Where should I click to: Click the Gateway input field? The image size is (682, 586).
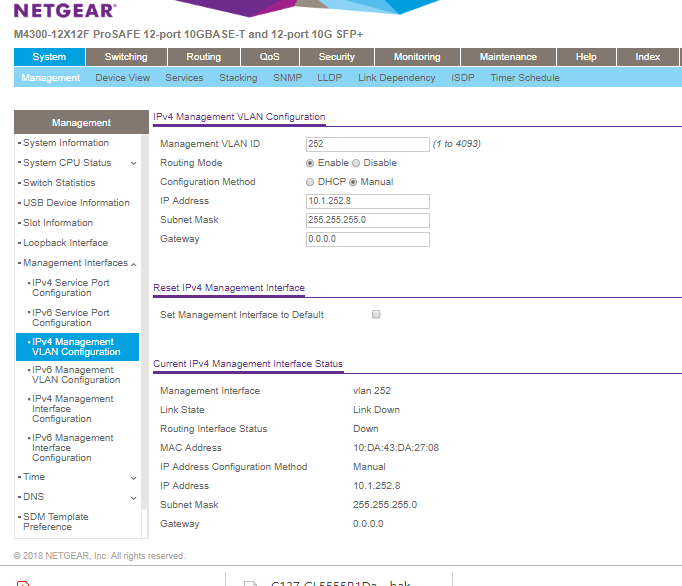pyautogui.click(x=368, y=239)
